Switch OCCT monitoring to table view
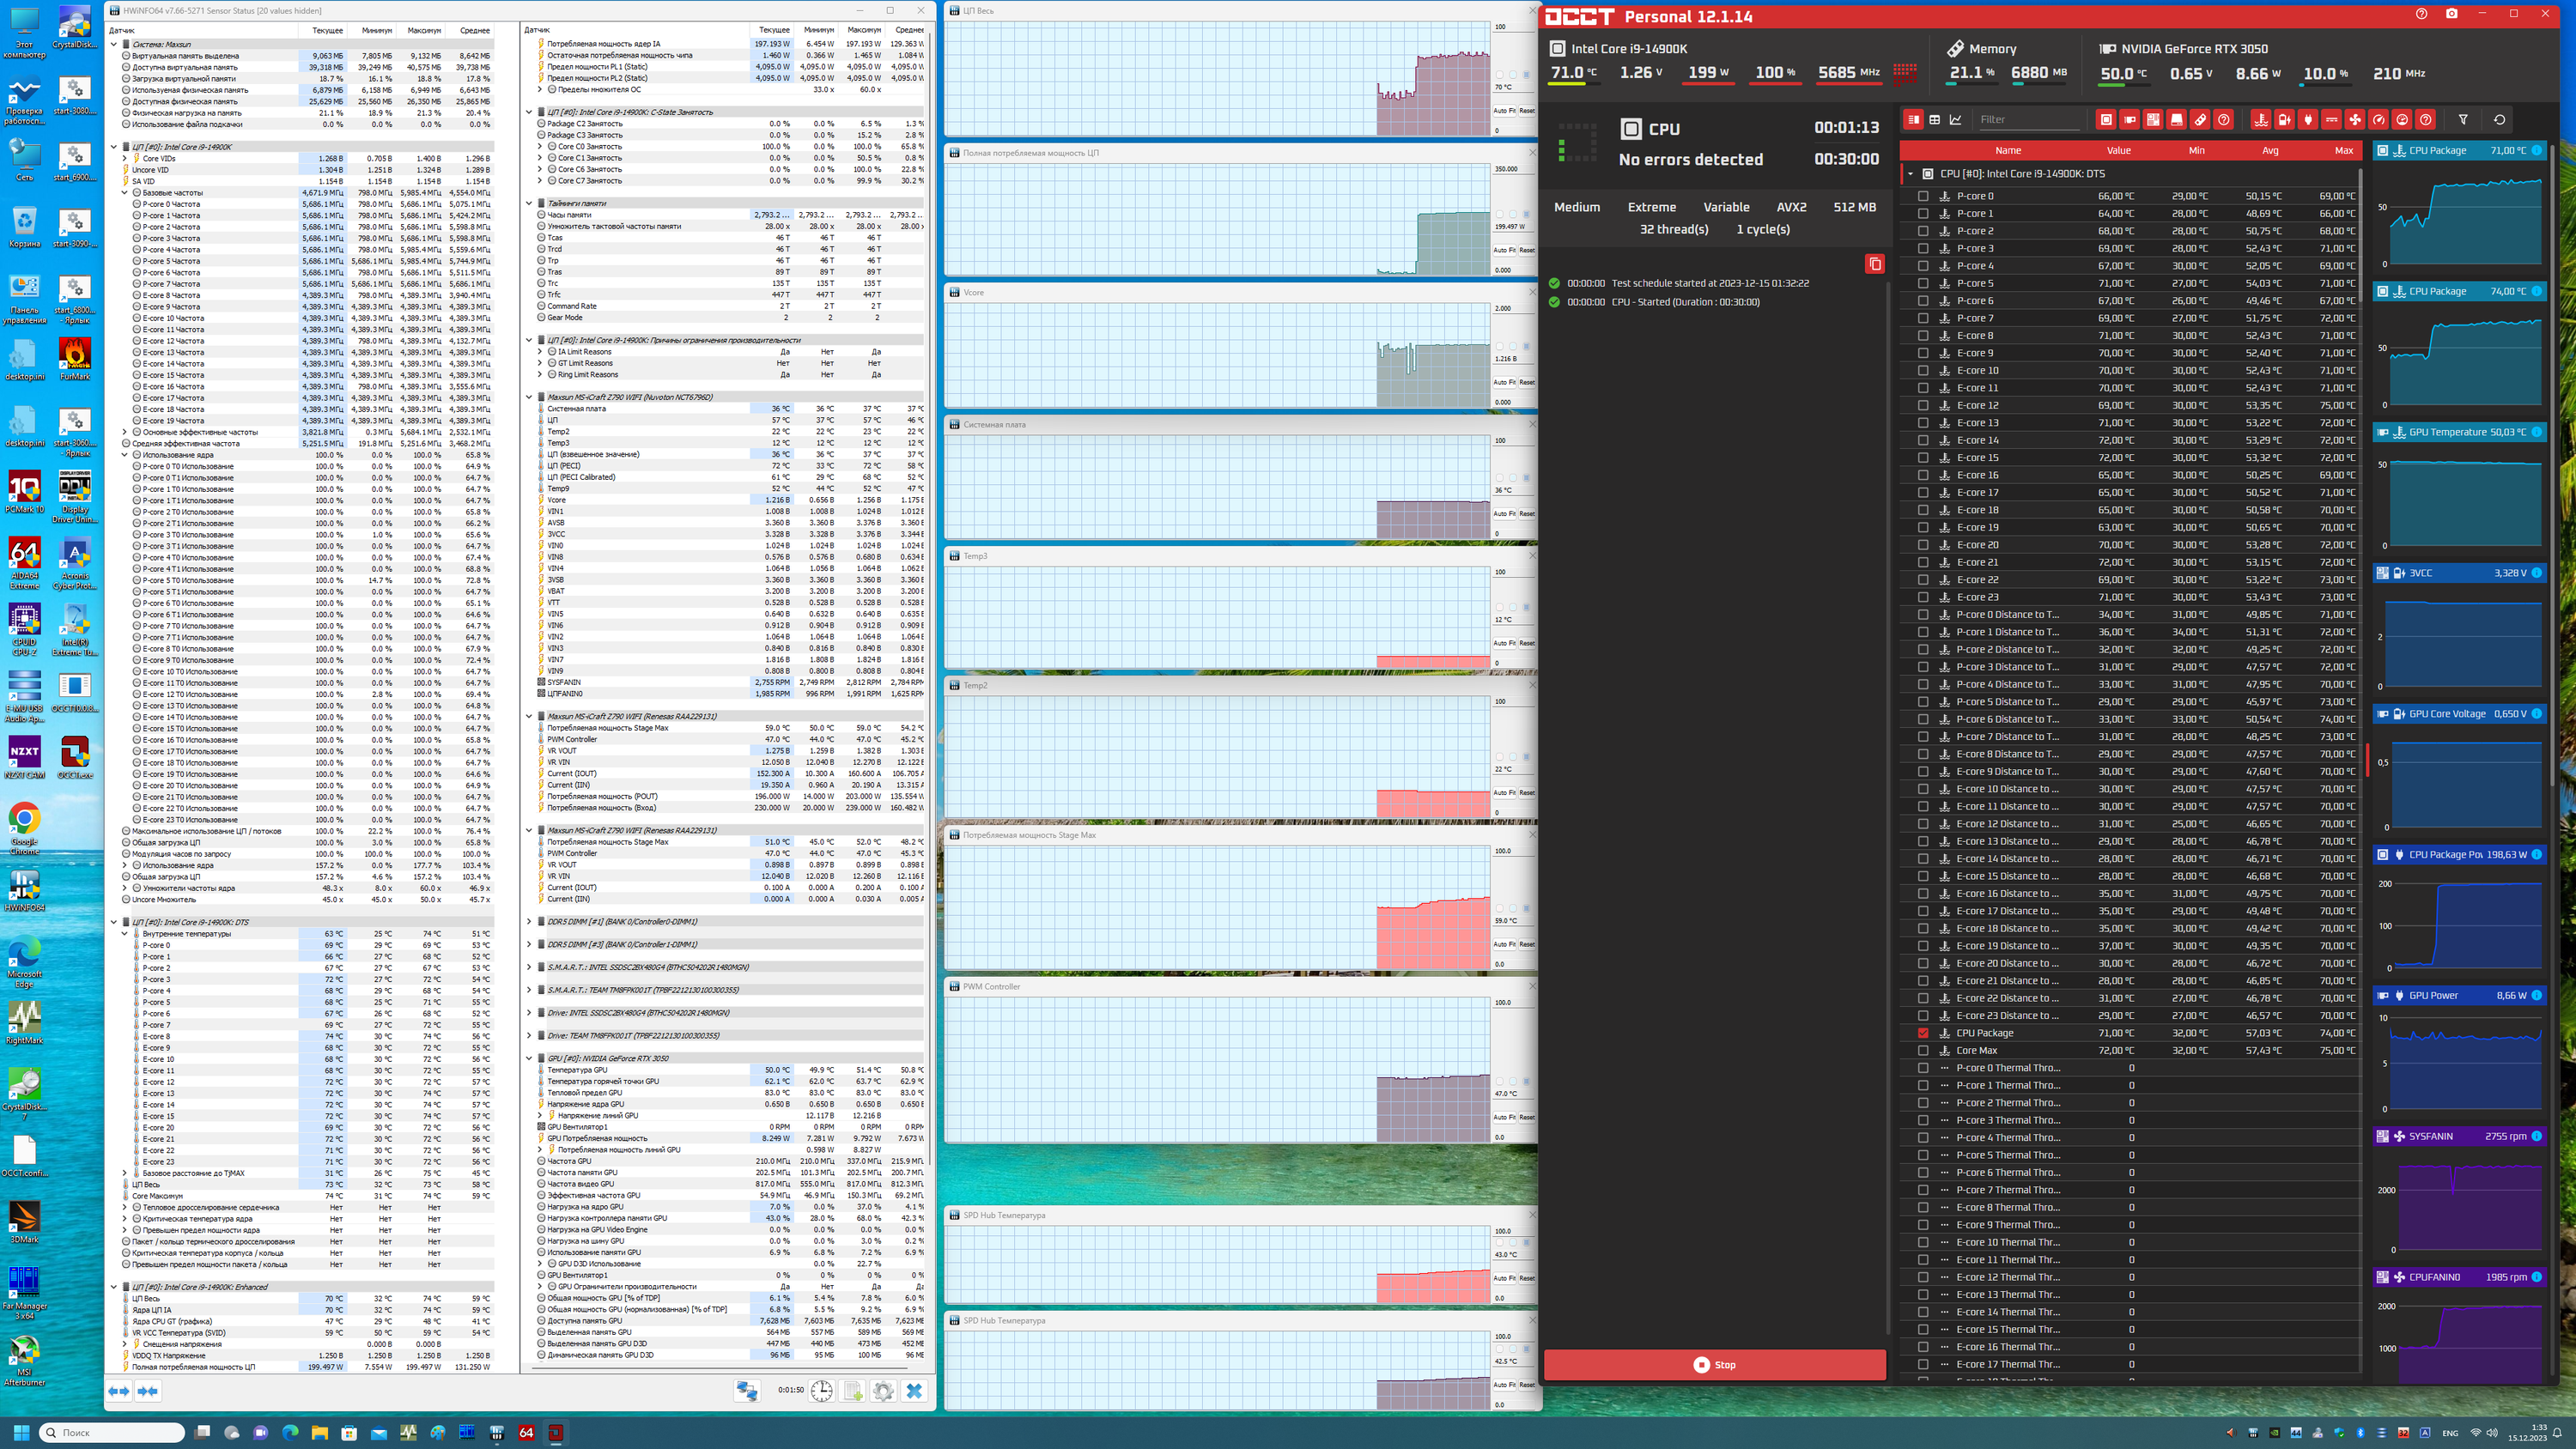This screenshot has width=2576, height=1449. point(1934,120)
